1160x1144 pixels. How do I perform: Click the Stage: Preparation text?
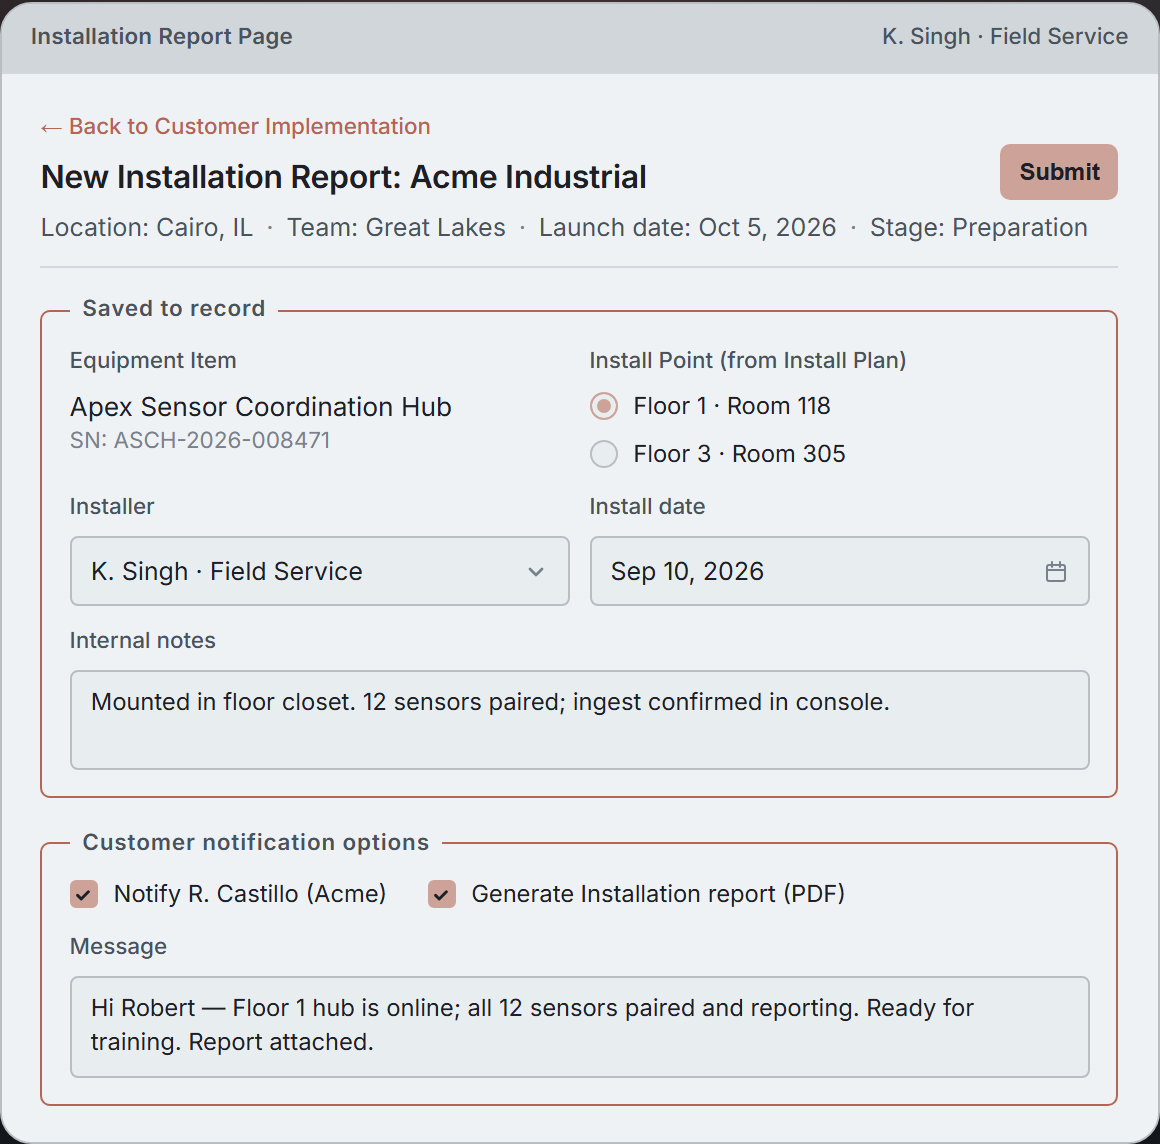(x=978, y=227)
